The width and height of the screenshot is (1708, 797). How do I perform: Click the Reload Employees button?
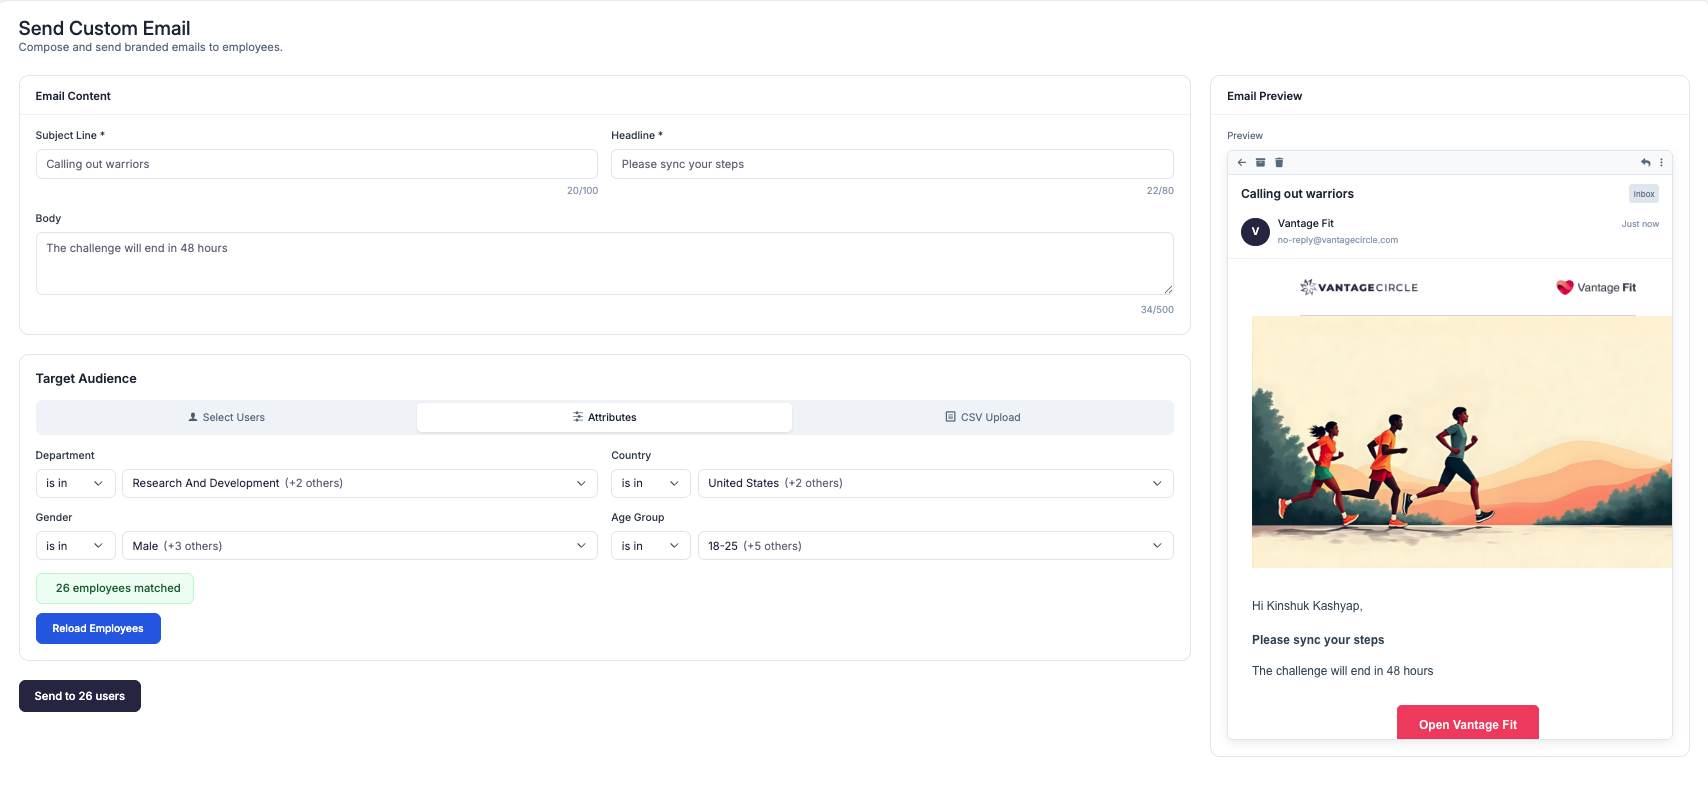coord(98,628)
